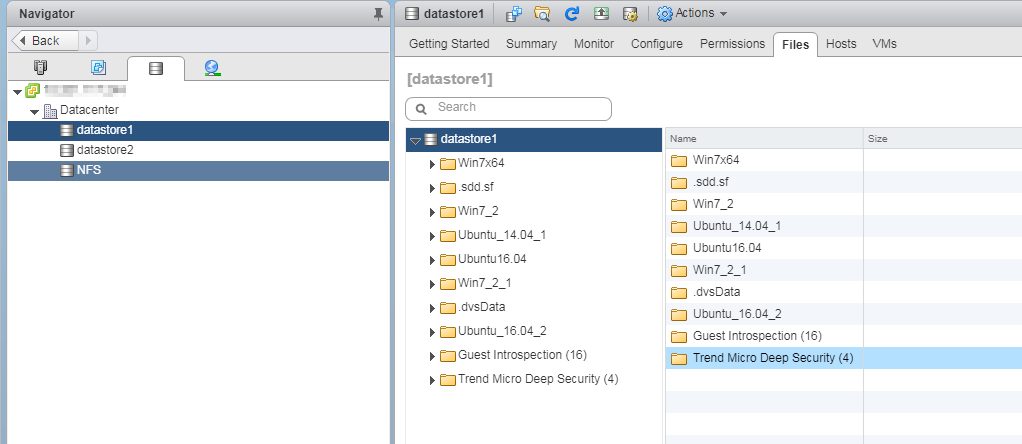Open the Hosts and Clusters navigator icon
This screenshot has width=1022, height=444.
click(x=40, y=68)
